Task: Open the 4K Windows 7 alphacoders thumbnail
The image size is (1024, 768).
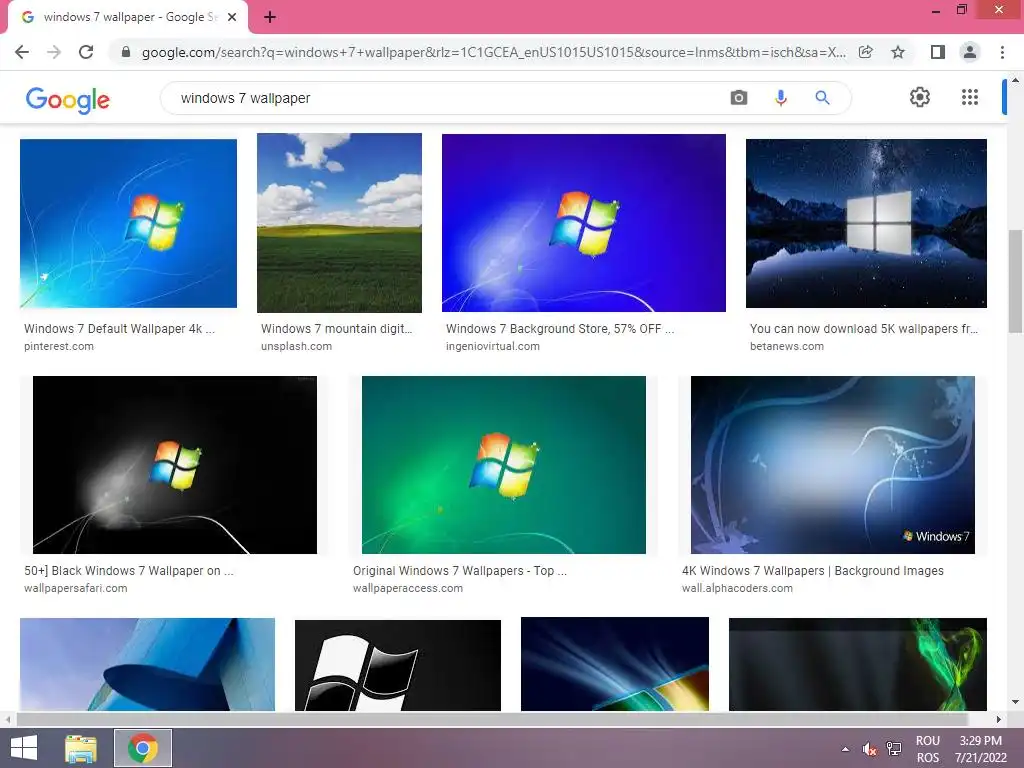Action: point(833,465)
